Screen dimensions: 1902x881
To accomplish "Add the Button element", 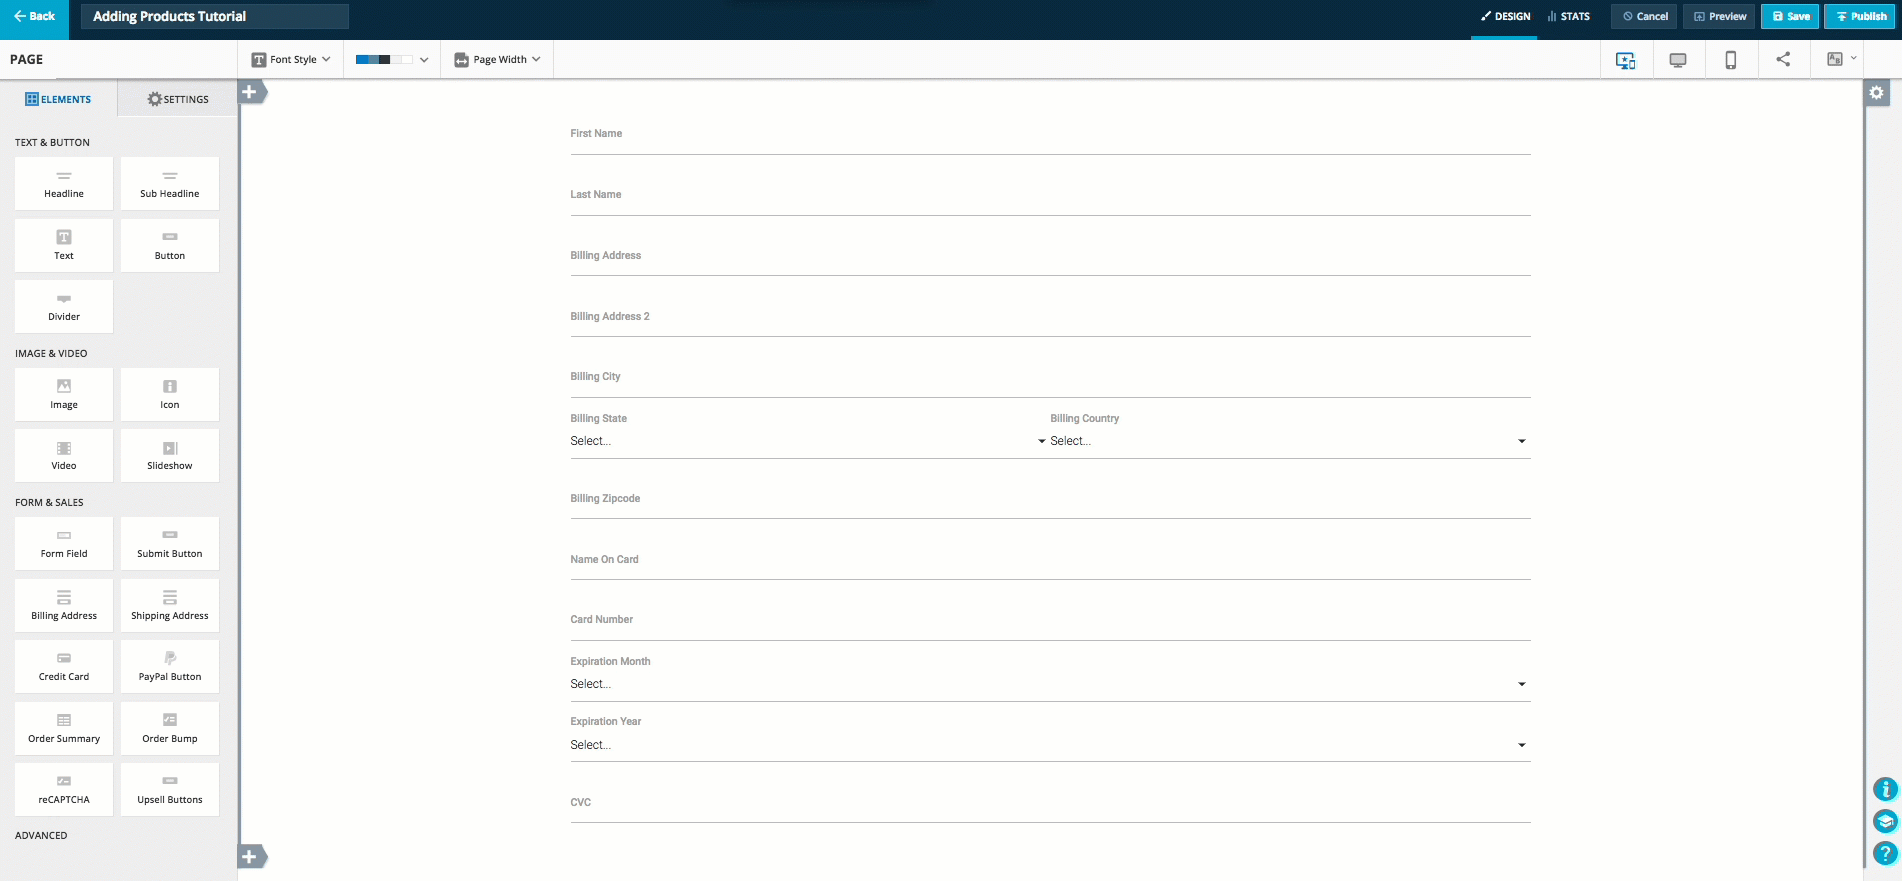I will point(170,246).
